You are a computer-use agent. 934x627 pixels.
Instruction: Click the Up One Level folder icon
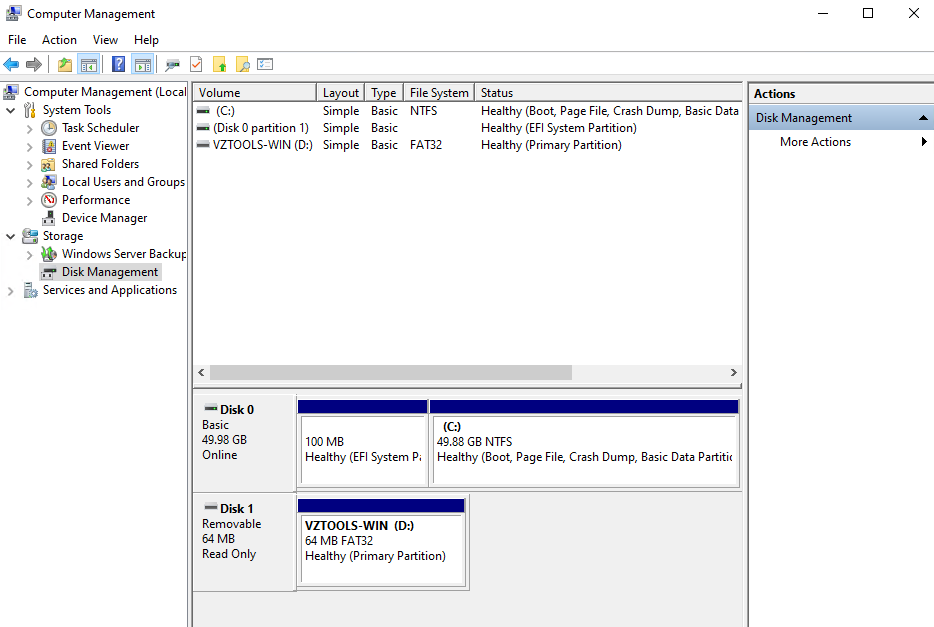point(65,64)
